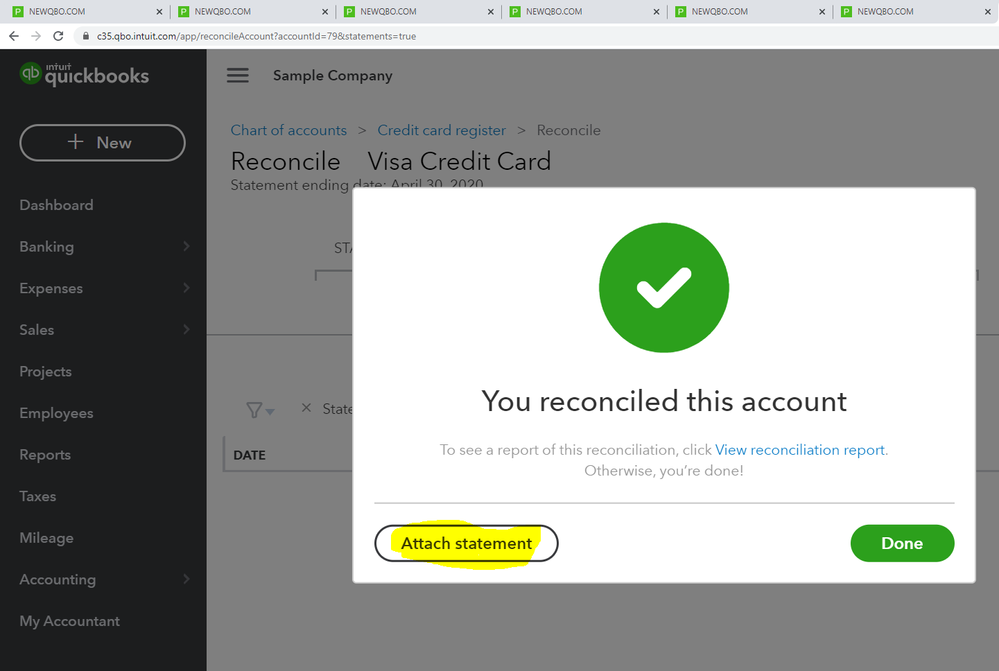Click the + New button
The height and width of the screenshot is (671, 999).
pyautogui.click(x=102, y=143)
